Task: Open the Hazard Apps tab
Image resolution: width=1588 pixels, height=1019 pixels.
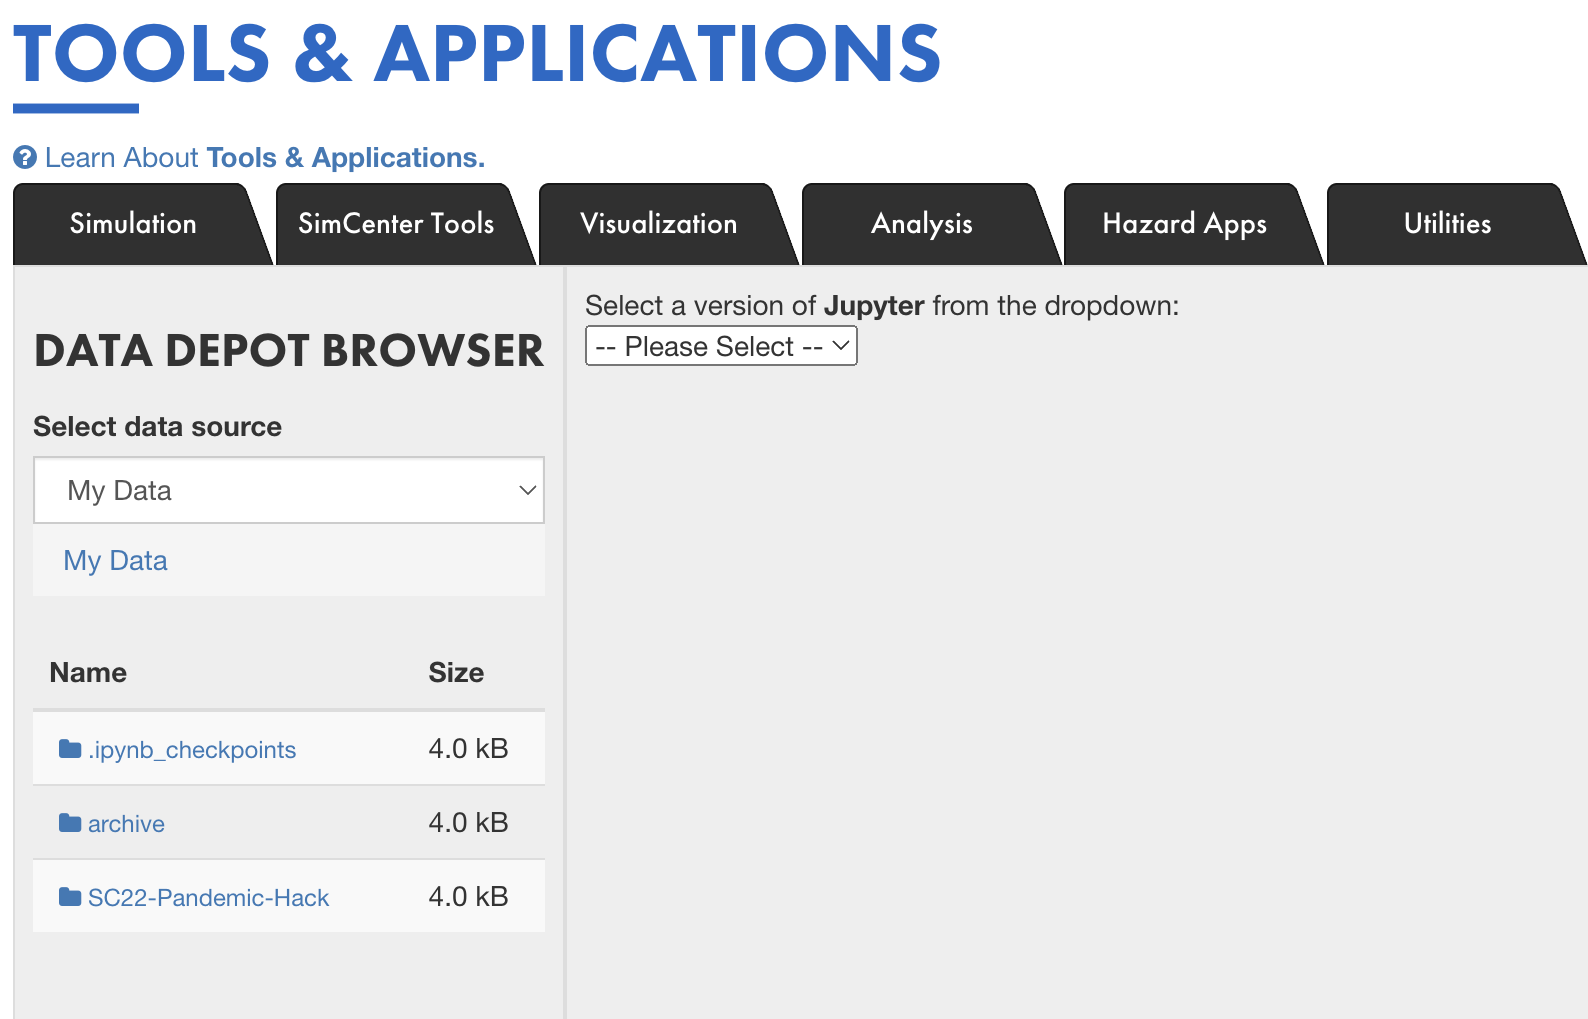Action: 1185,224
